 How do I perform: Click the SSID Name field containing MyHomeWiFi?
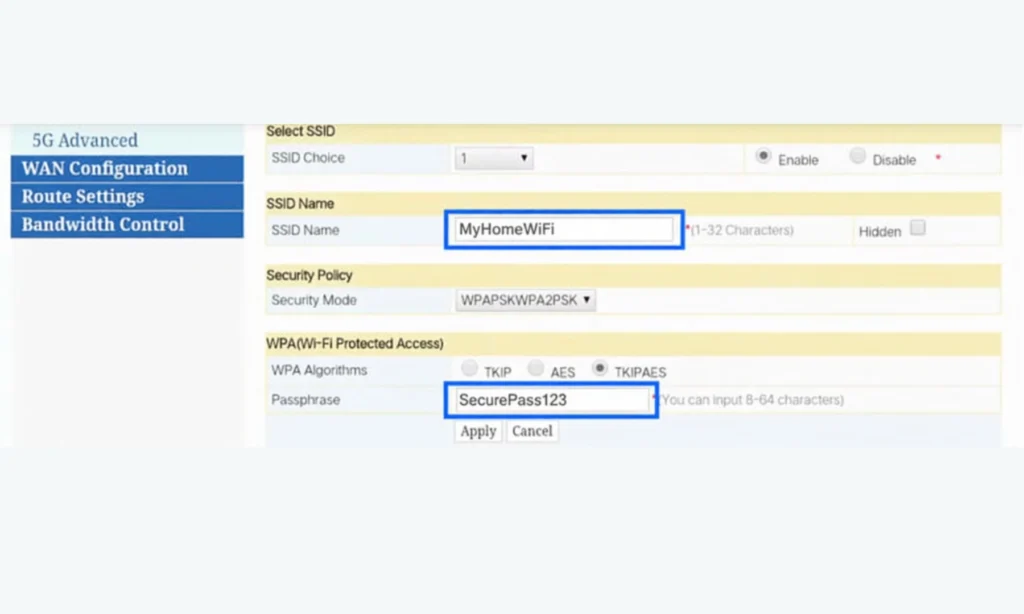click(x=564, y=230)
